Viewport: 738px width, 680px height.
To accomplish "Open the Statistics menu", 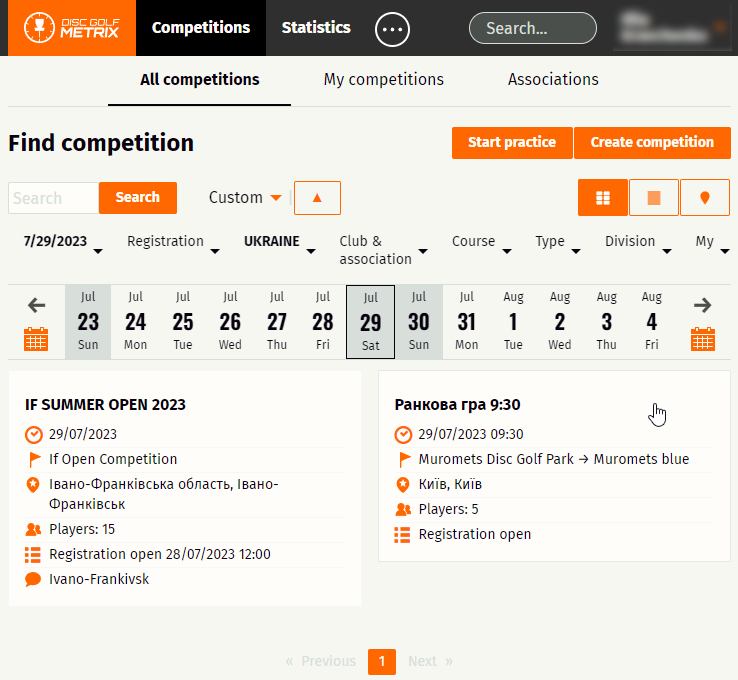I will tap(316, 28).
